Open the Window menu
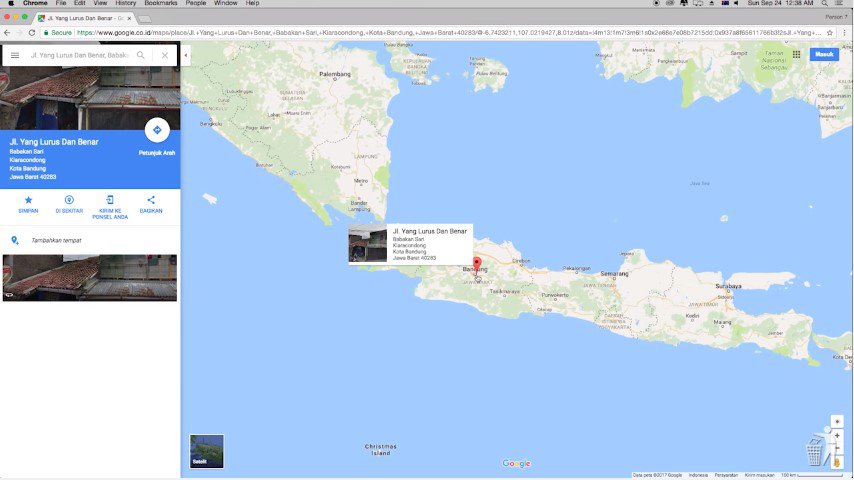The width and height of the screenshot is (854, 480). [225, 3]
